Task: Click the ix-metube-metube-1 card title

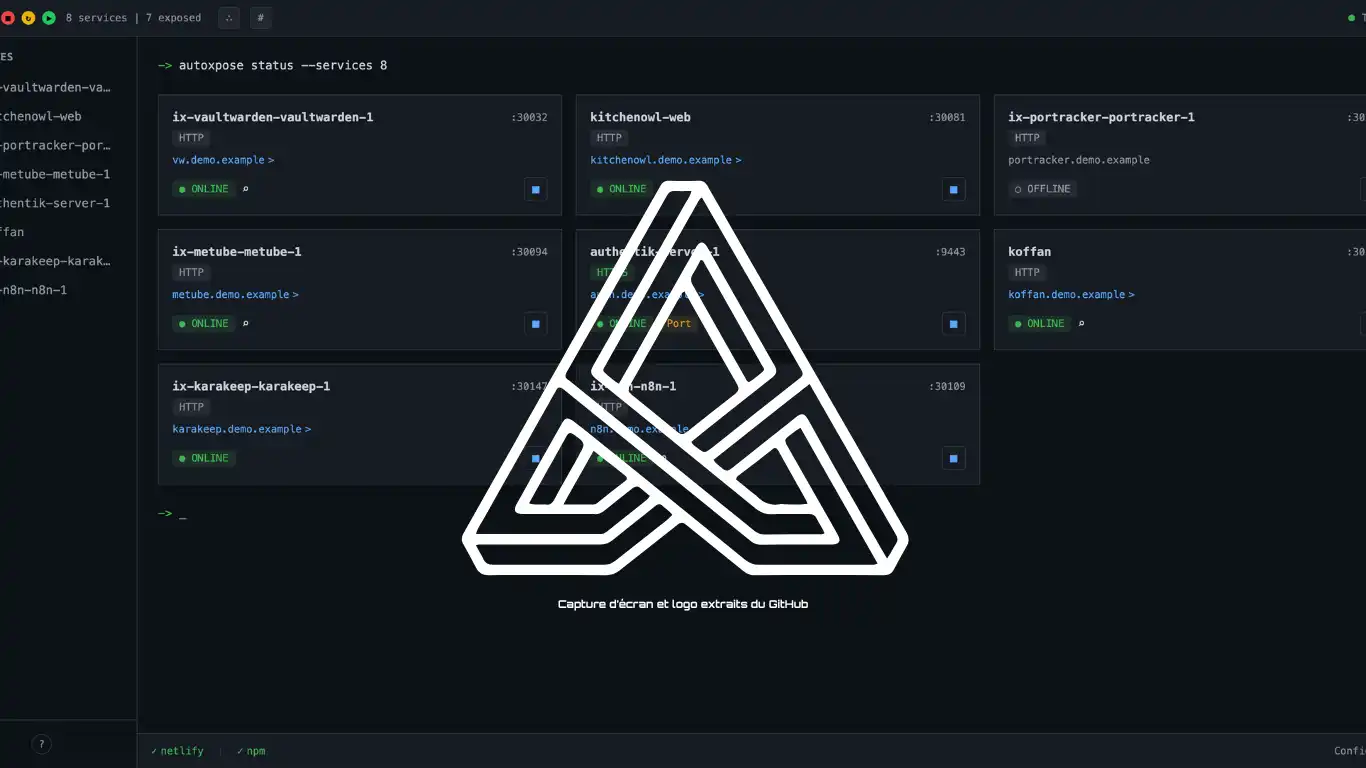Action: [237, 252]
